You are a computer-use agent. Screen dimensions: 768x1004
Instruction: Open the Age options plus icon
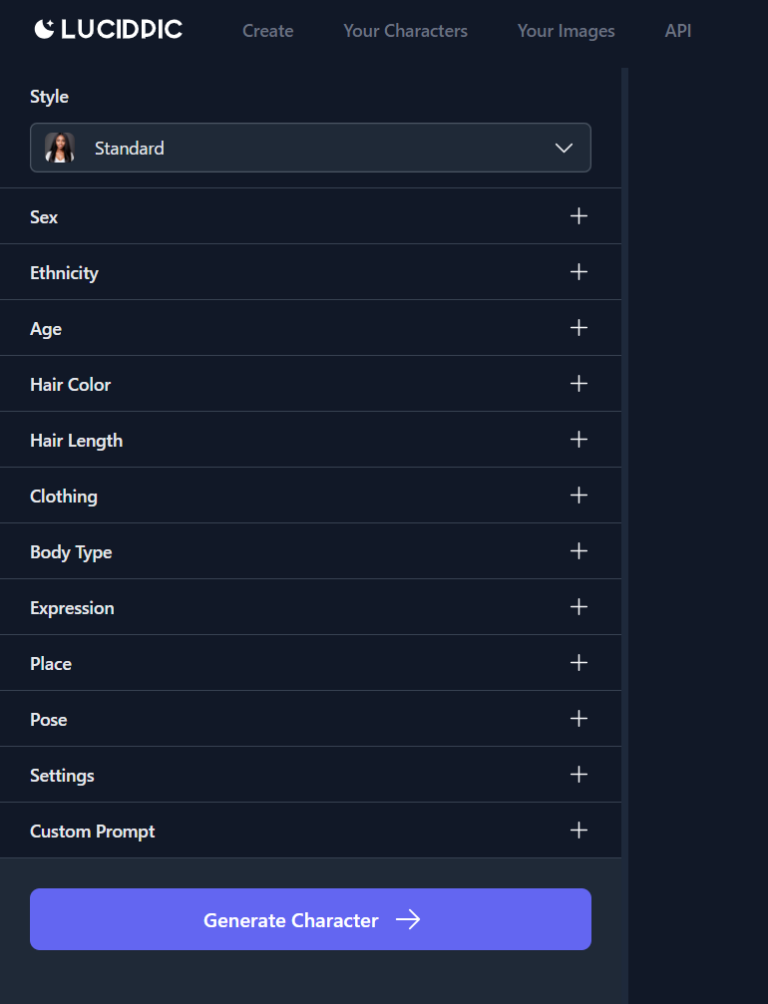click(578, 328)
